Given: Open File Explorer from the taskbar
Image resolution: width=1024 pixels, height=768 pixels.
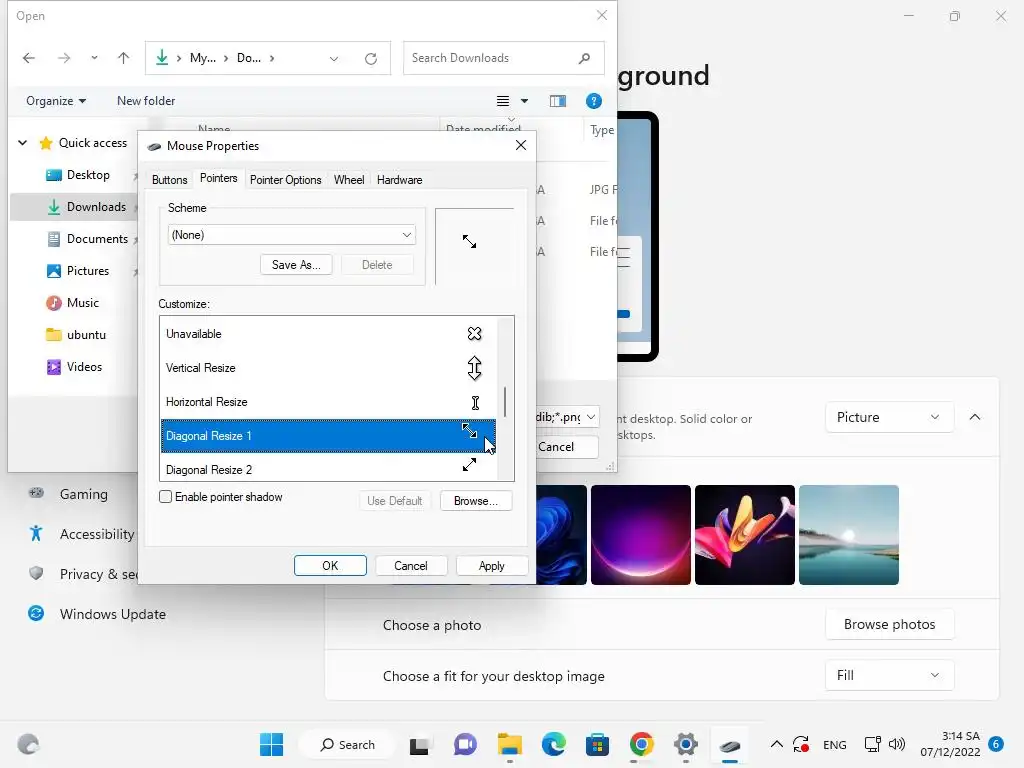Looking at the screenshot, I should pyautogui.click(x=509, y=744).
